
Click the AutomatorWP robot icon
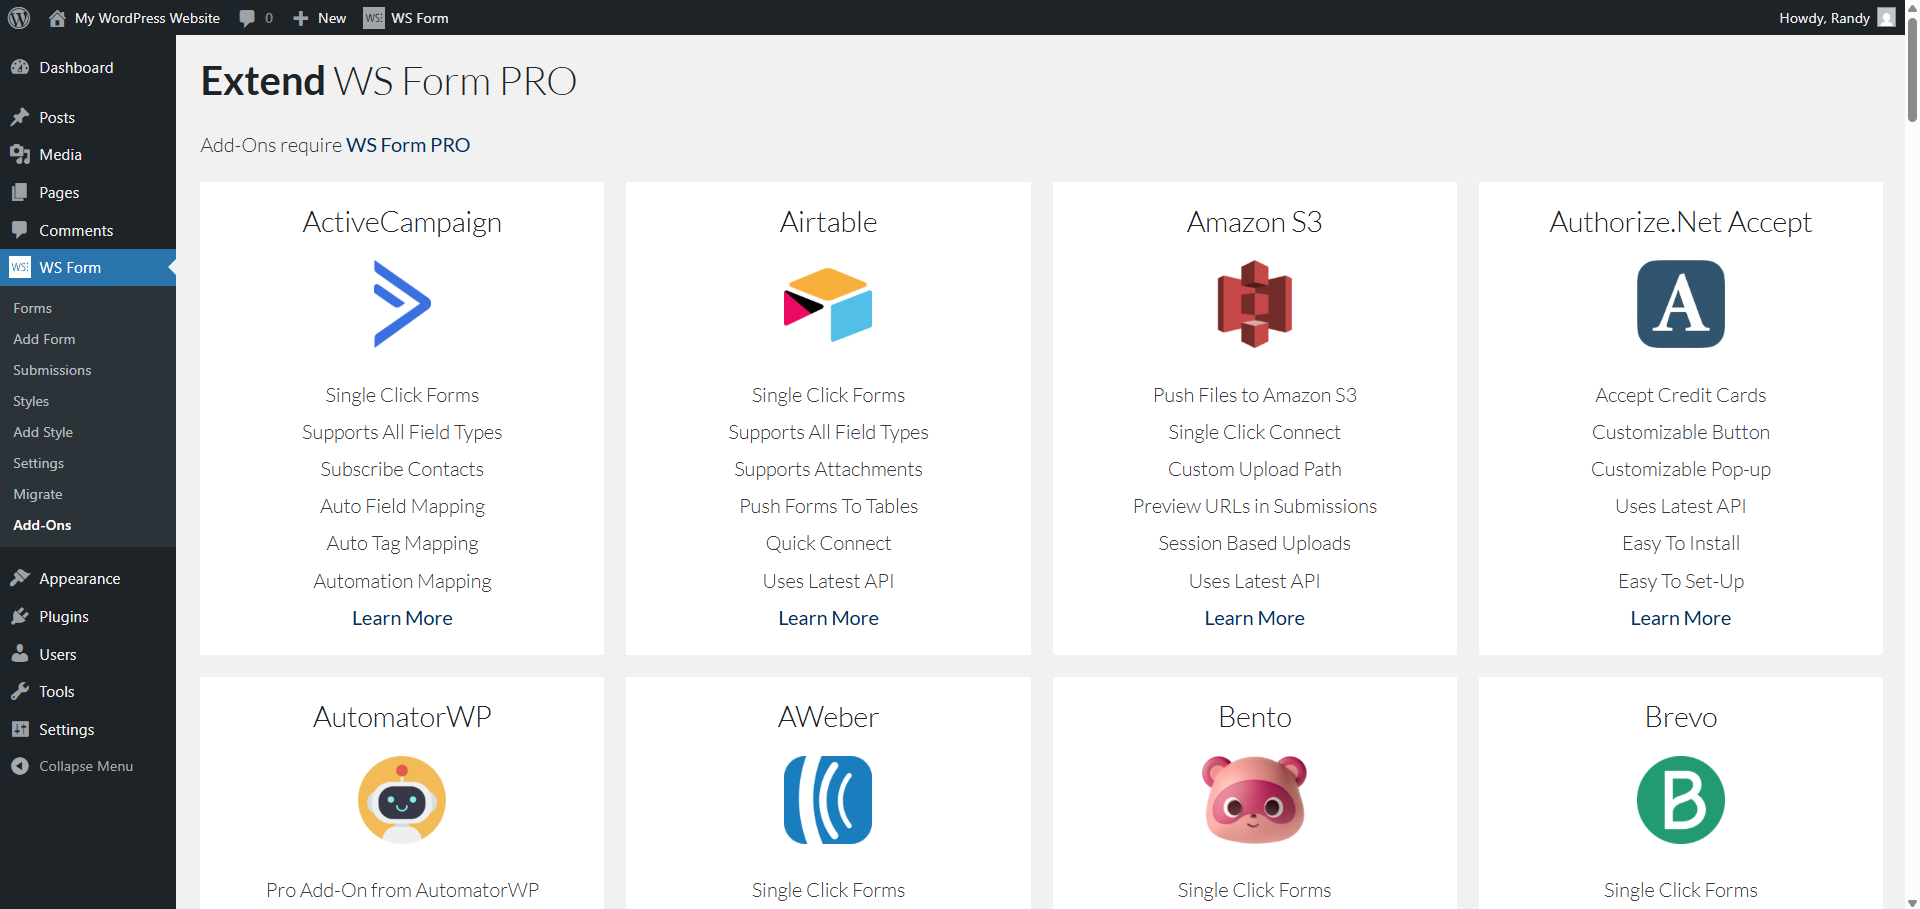(402, 799)
